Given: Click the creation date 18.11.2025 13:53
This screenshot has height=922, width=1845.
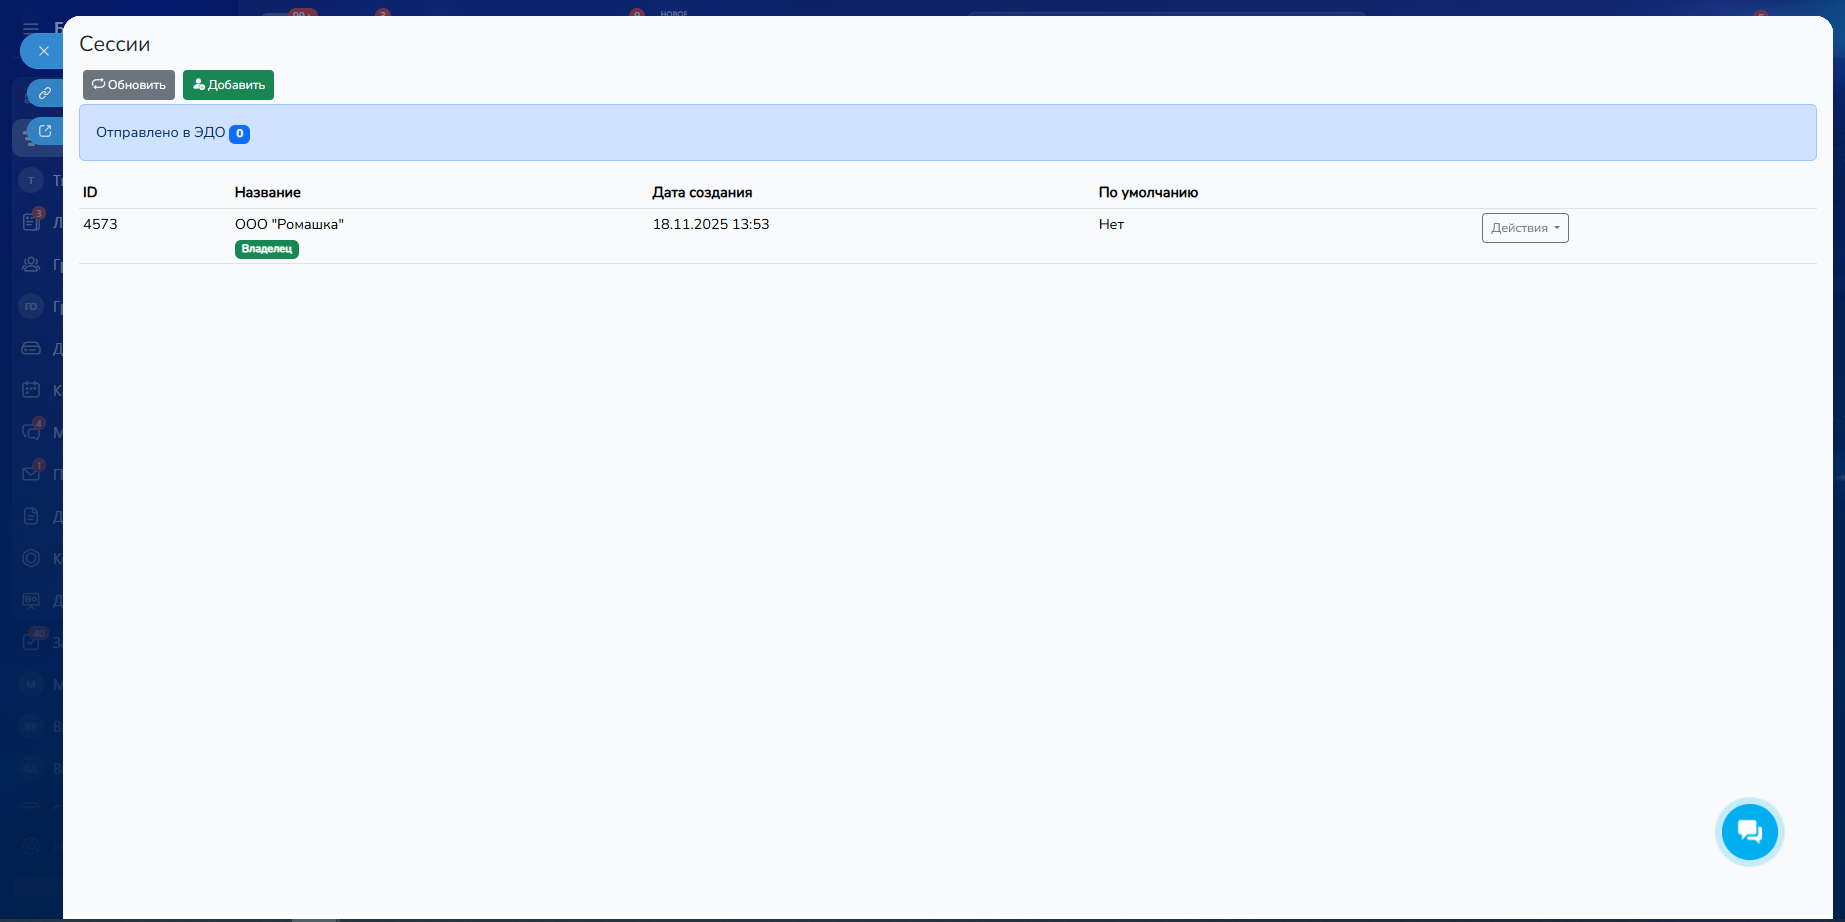Looking at the screenshot, I should pyautogui.click(x=711, y=224).
